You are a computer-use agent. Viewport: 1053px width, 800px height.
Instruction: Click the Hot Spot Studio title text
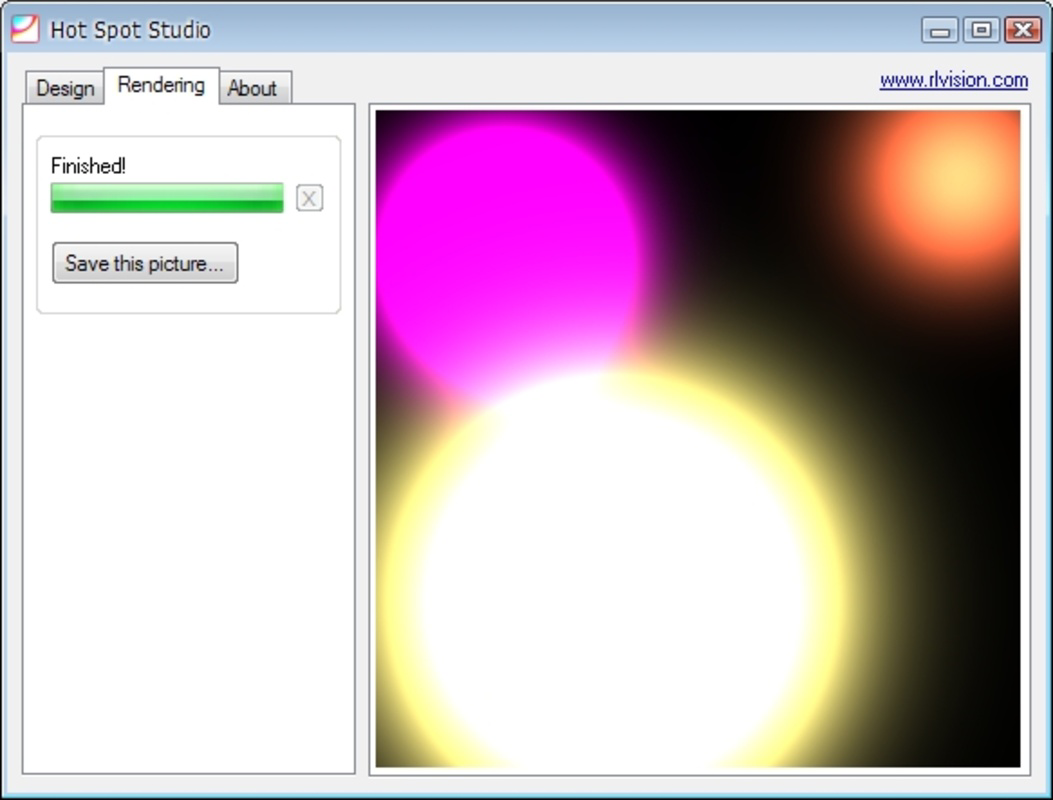(x=128, y=30)
